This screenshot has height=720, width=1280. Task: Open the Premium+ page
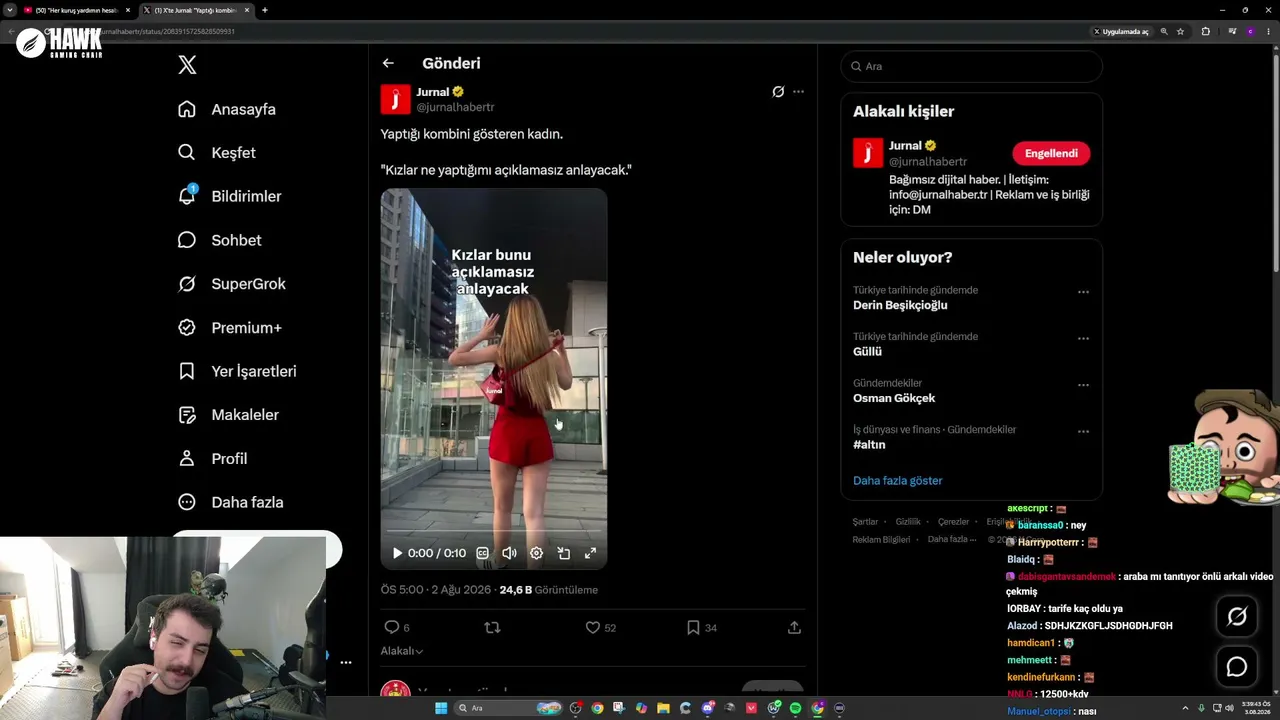click(x=229, y=327)
